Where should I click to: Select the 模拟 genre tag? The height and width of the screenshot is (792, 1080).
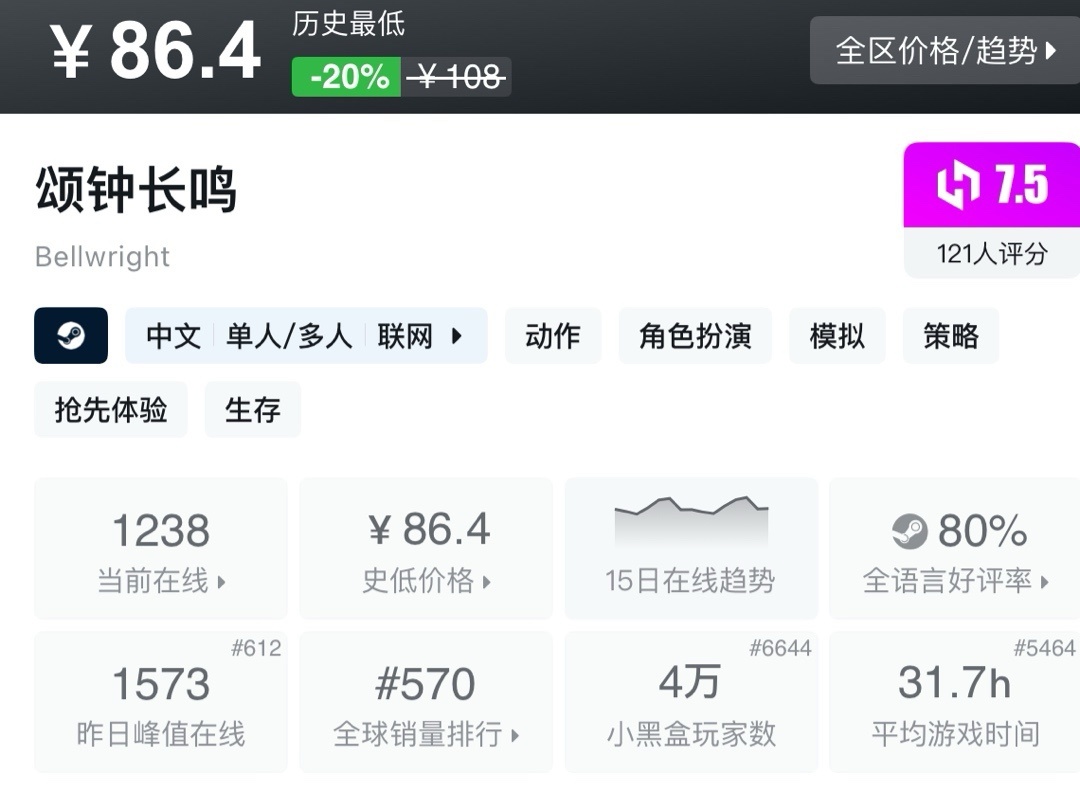(837, 336)
